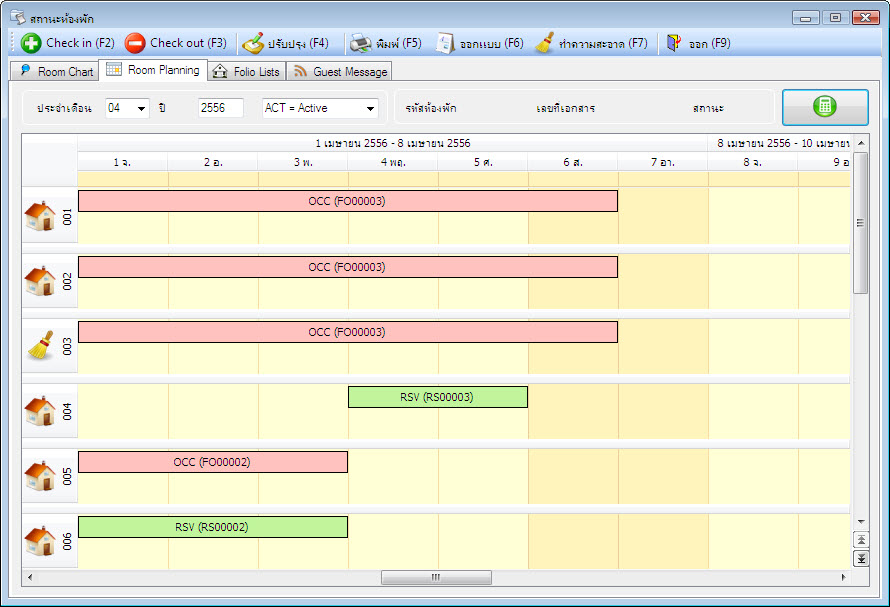Select the OCC (FO00003) booking for room 002
Image resolution: width=890 pixels, height=607 pixels.
pyautogui.click(x=348, y=267)
